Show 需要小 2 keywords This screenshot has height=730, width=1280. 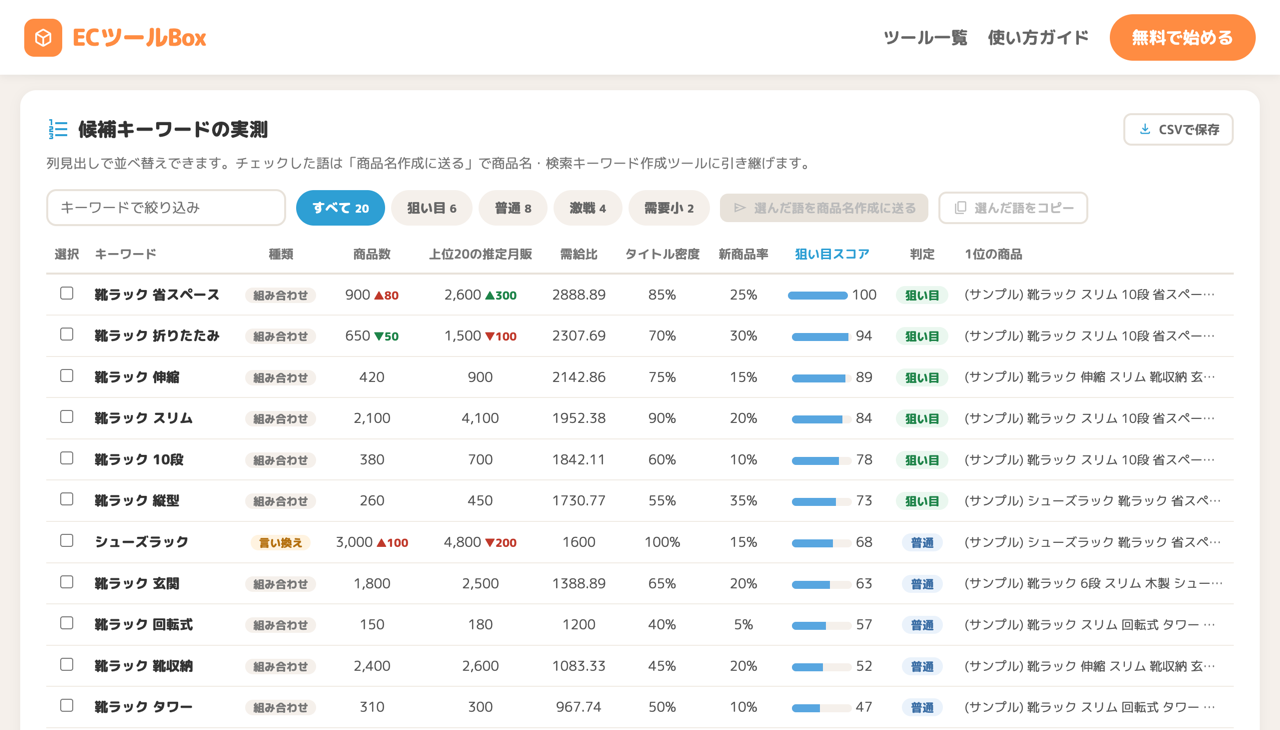[669, 208]
